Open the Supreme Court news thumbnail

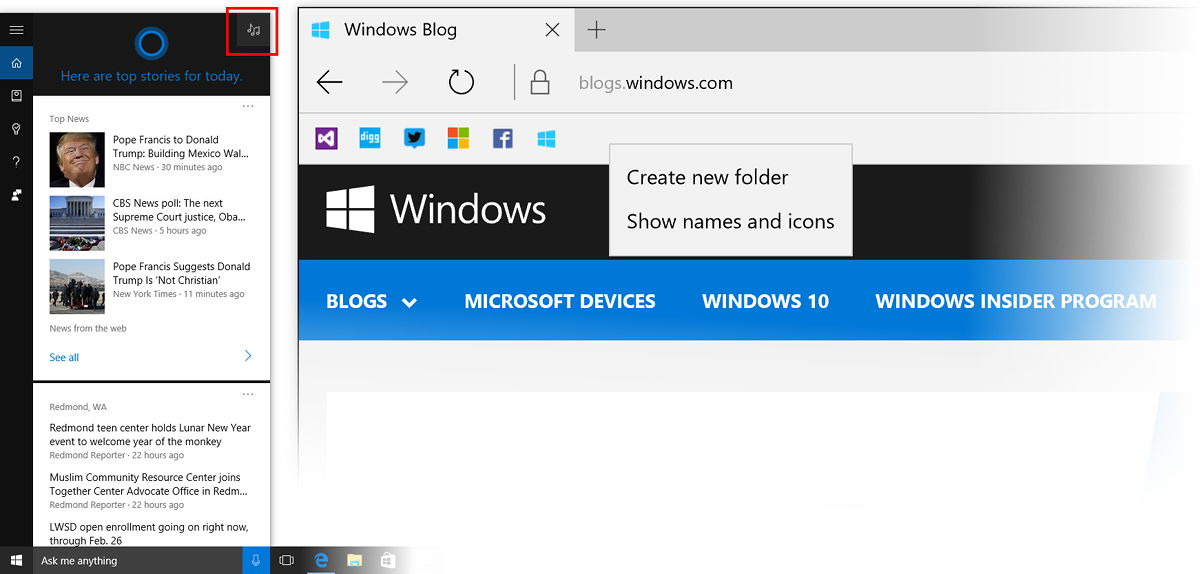tap(77, 222)
